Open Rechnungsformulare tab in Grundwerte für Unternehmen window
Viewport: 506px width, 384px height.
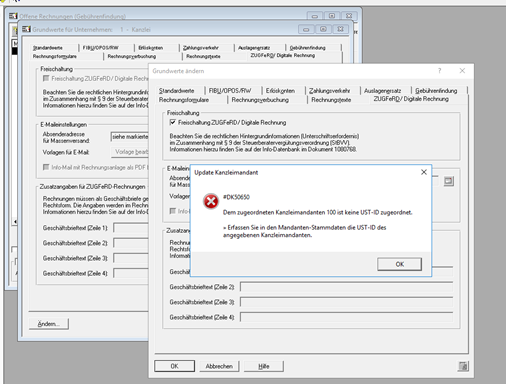55,56
